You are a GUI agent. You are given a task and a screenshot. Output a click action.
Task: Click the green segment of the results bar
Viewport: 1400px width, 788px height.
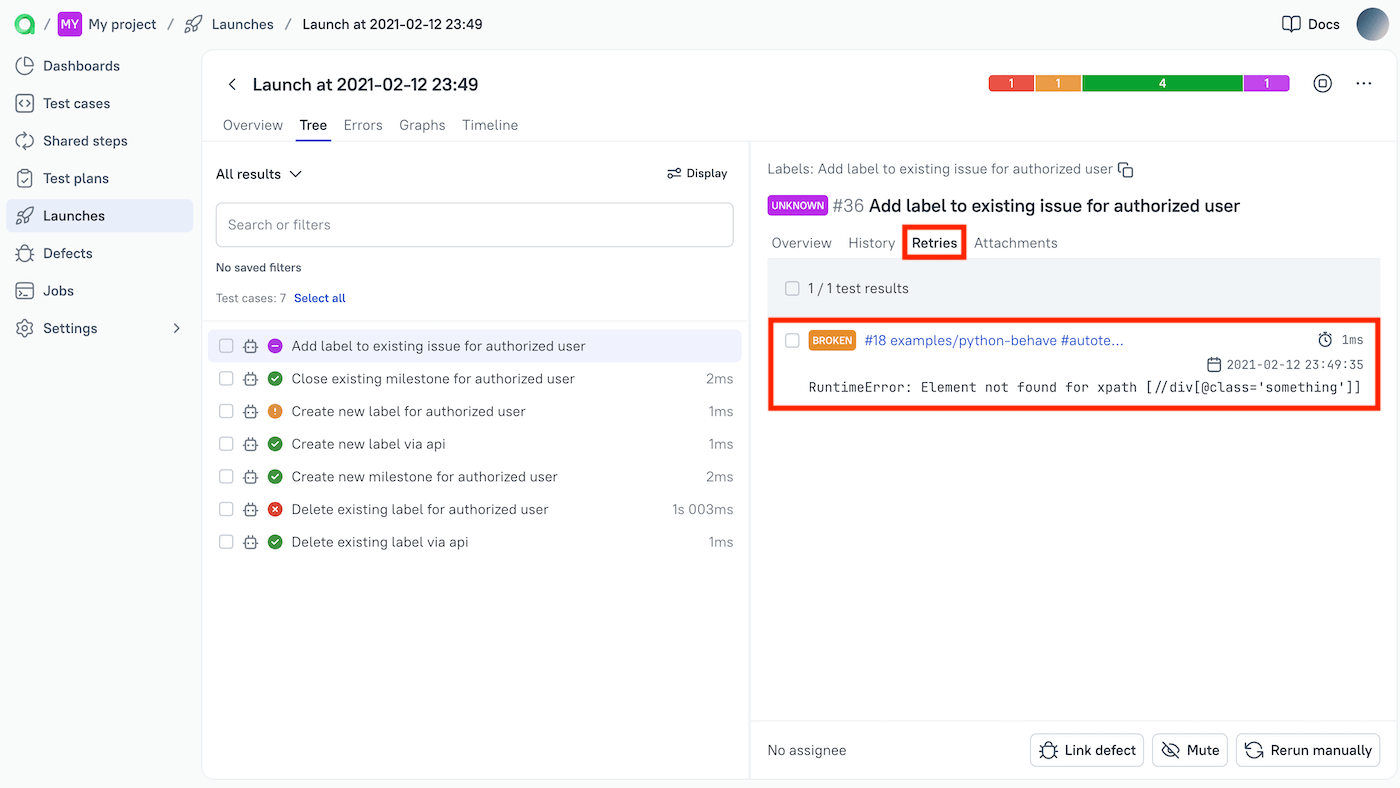pyautogui.click(x=1162, y=83)
